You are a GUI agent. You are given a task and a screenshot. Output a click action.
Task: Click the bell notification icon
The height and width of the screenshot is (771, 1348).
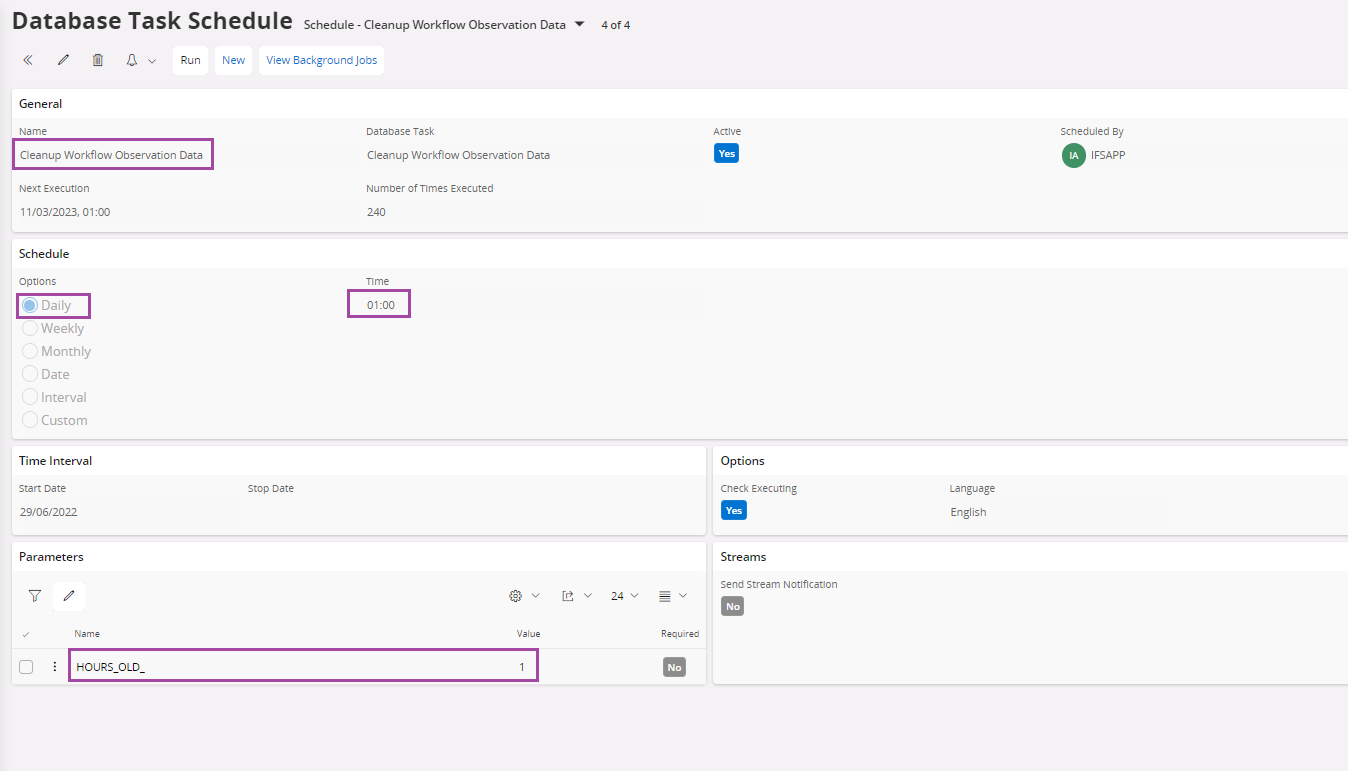[x=132, y=60]
